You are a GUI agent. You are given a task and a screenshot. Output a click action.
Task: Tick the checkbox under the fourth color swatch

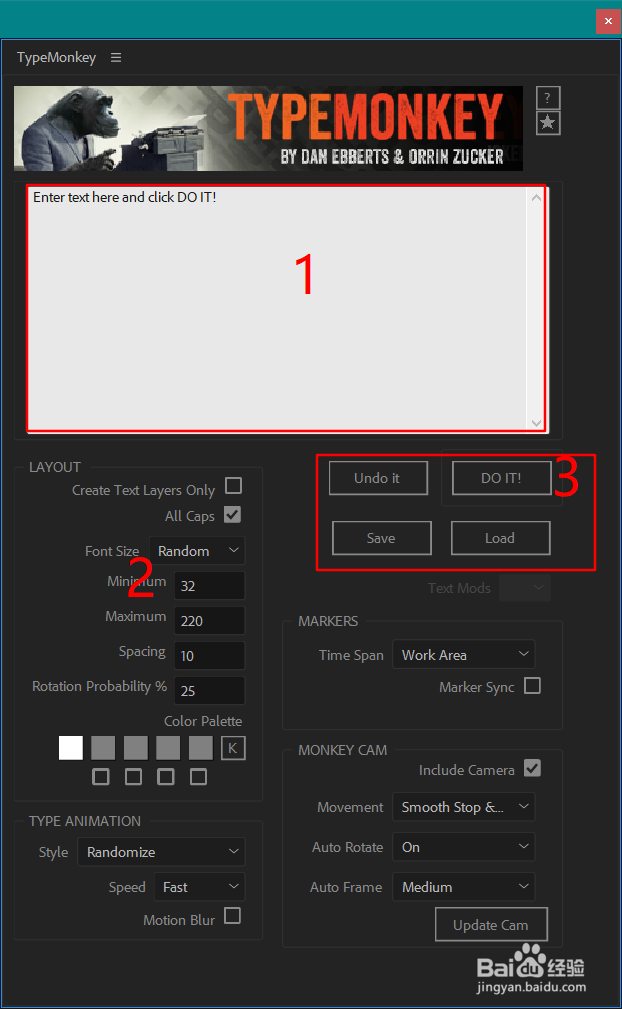(x=166, y=777)
